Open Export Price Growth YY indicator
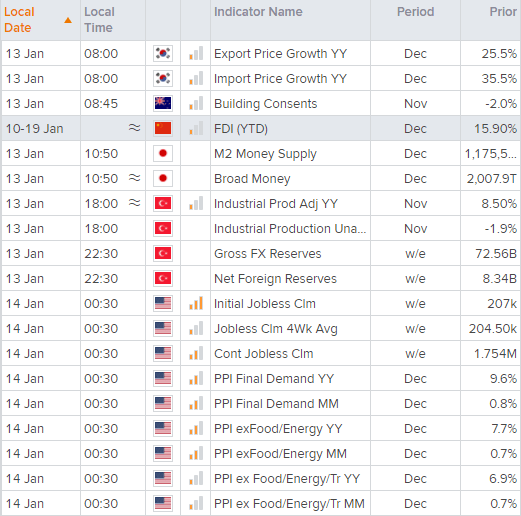Screen dimensions: 521x516 pos(280,53)
